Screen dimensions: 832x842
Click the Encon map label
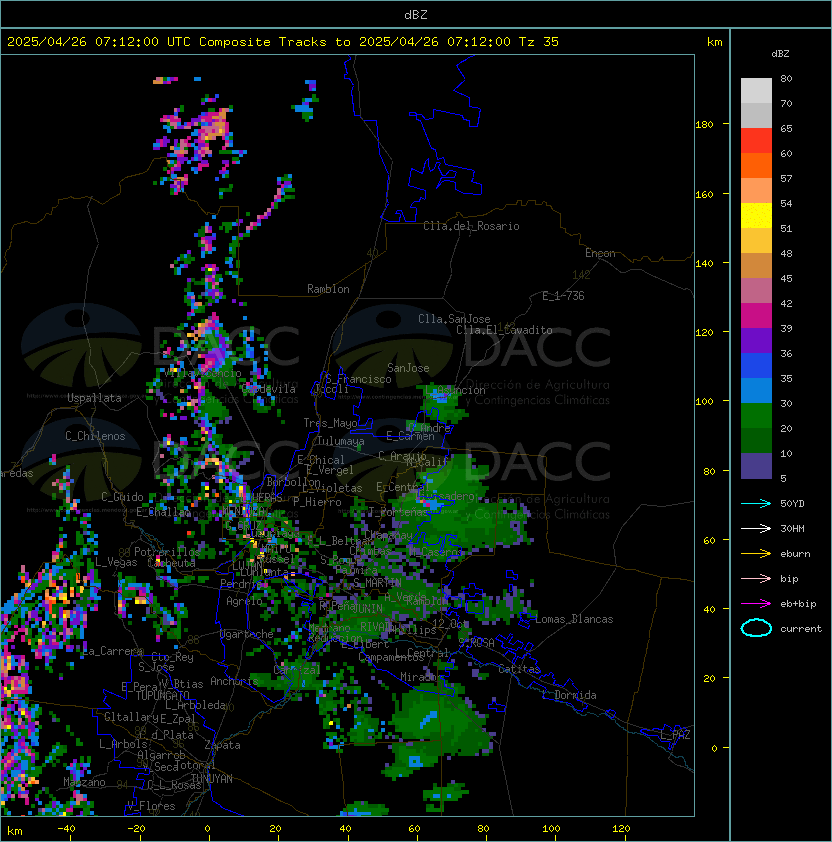coord(600,253)
